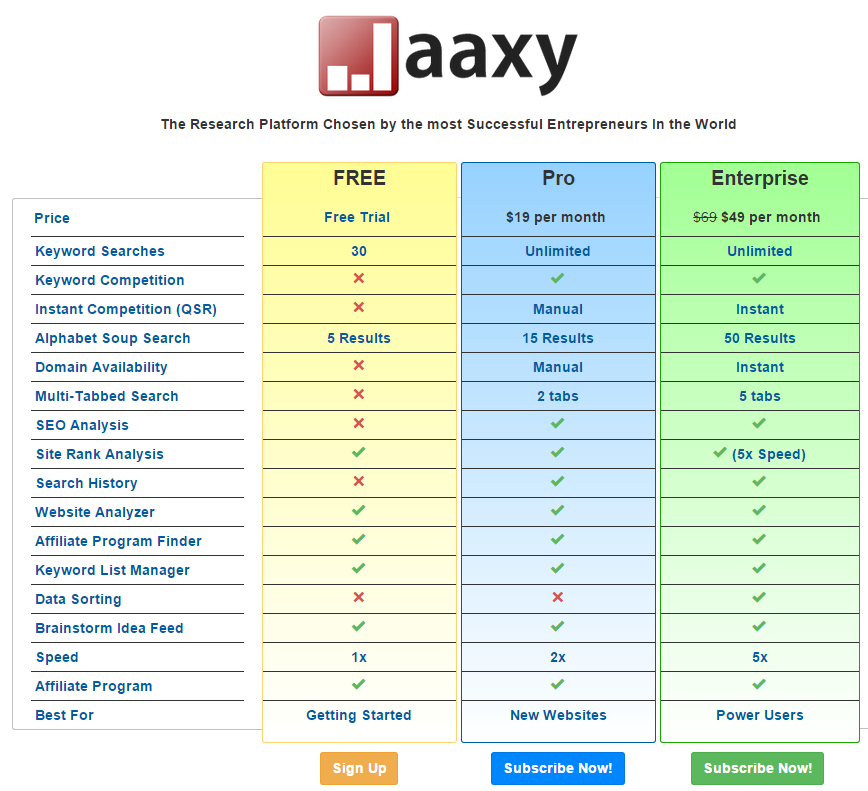This screenshot has height=791, width=868.
Task: Click the 'Brainstorm Idea Feed' label
Action: coord(109,628)
